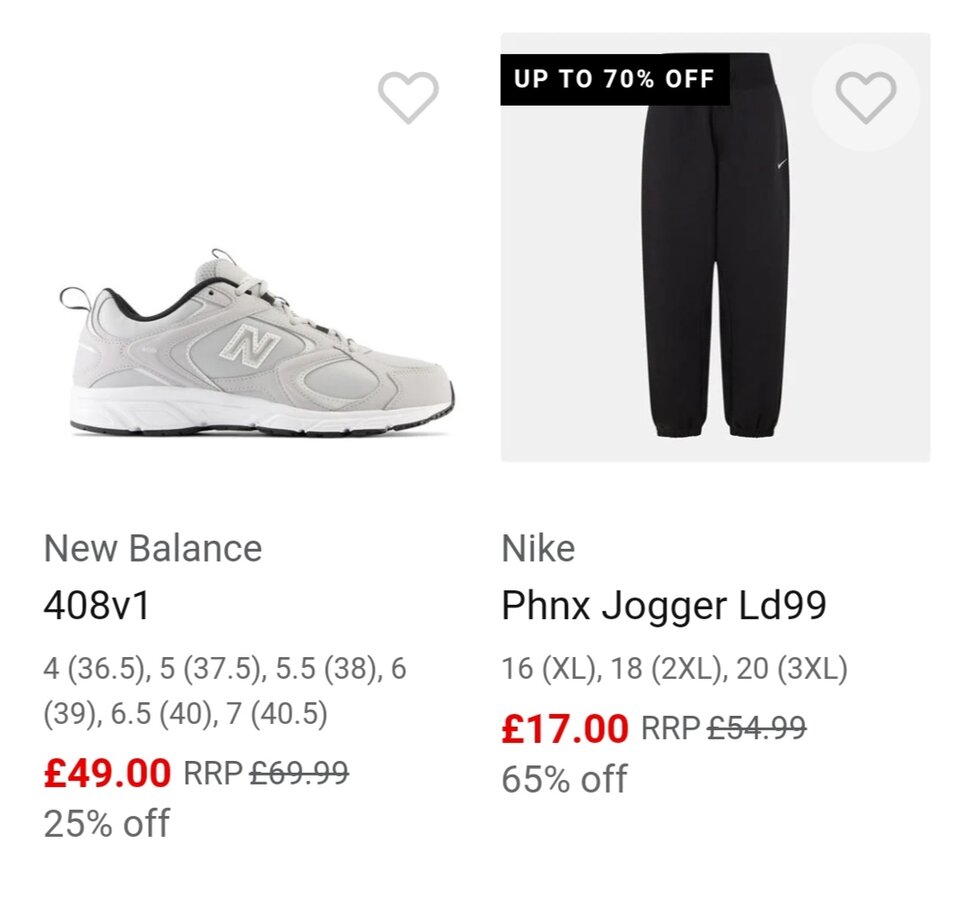Open Phnx Jogger Ld99 product title

[x=664, y=606]
